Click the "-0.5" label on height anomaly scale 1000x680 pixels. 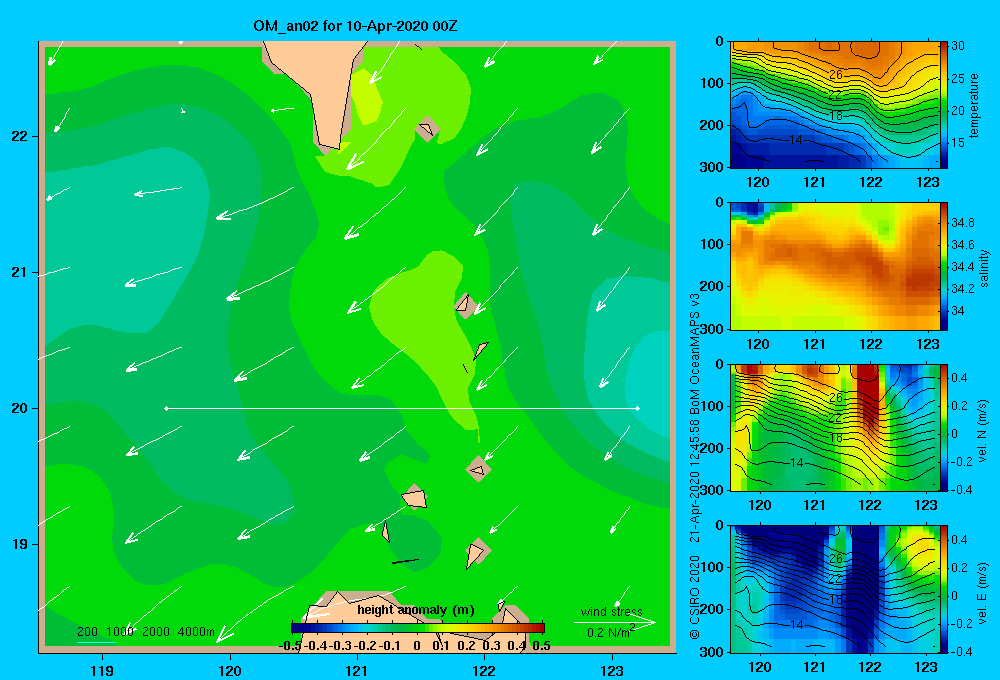pyautogui.click(x=291, y=646)
